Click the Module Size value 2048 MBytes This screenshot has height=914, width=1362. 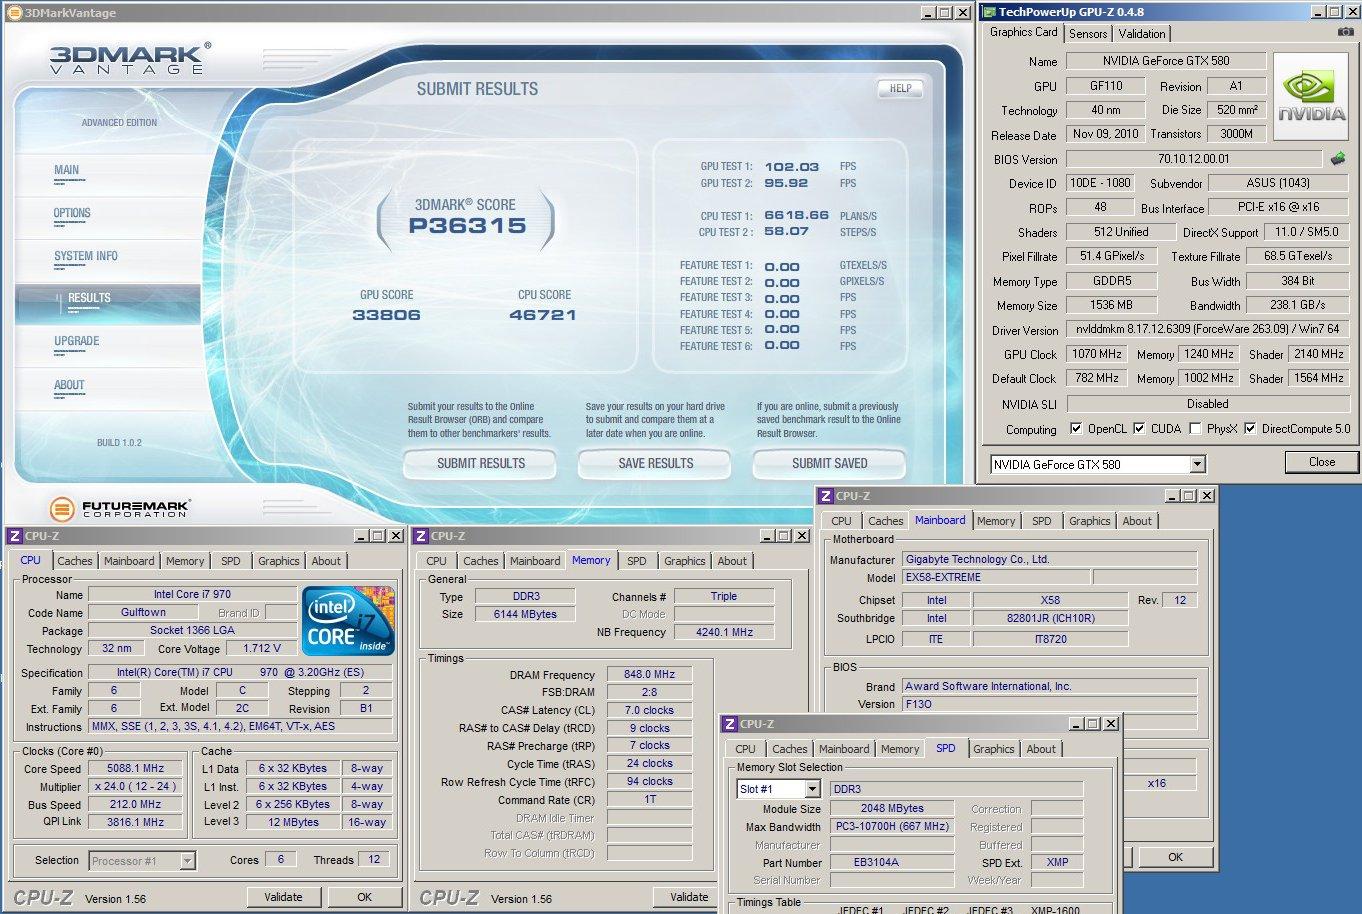(x=892, y=809)
